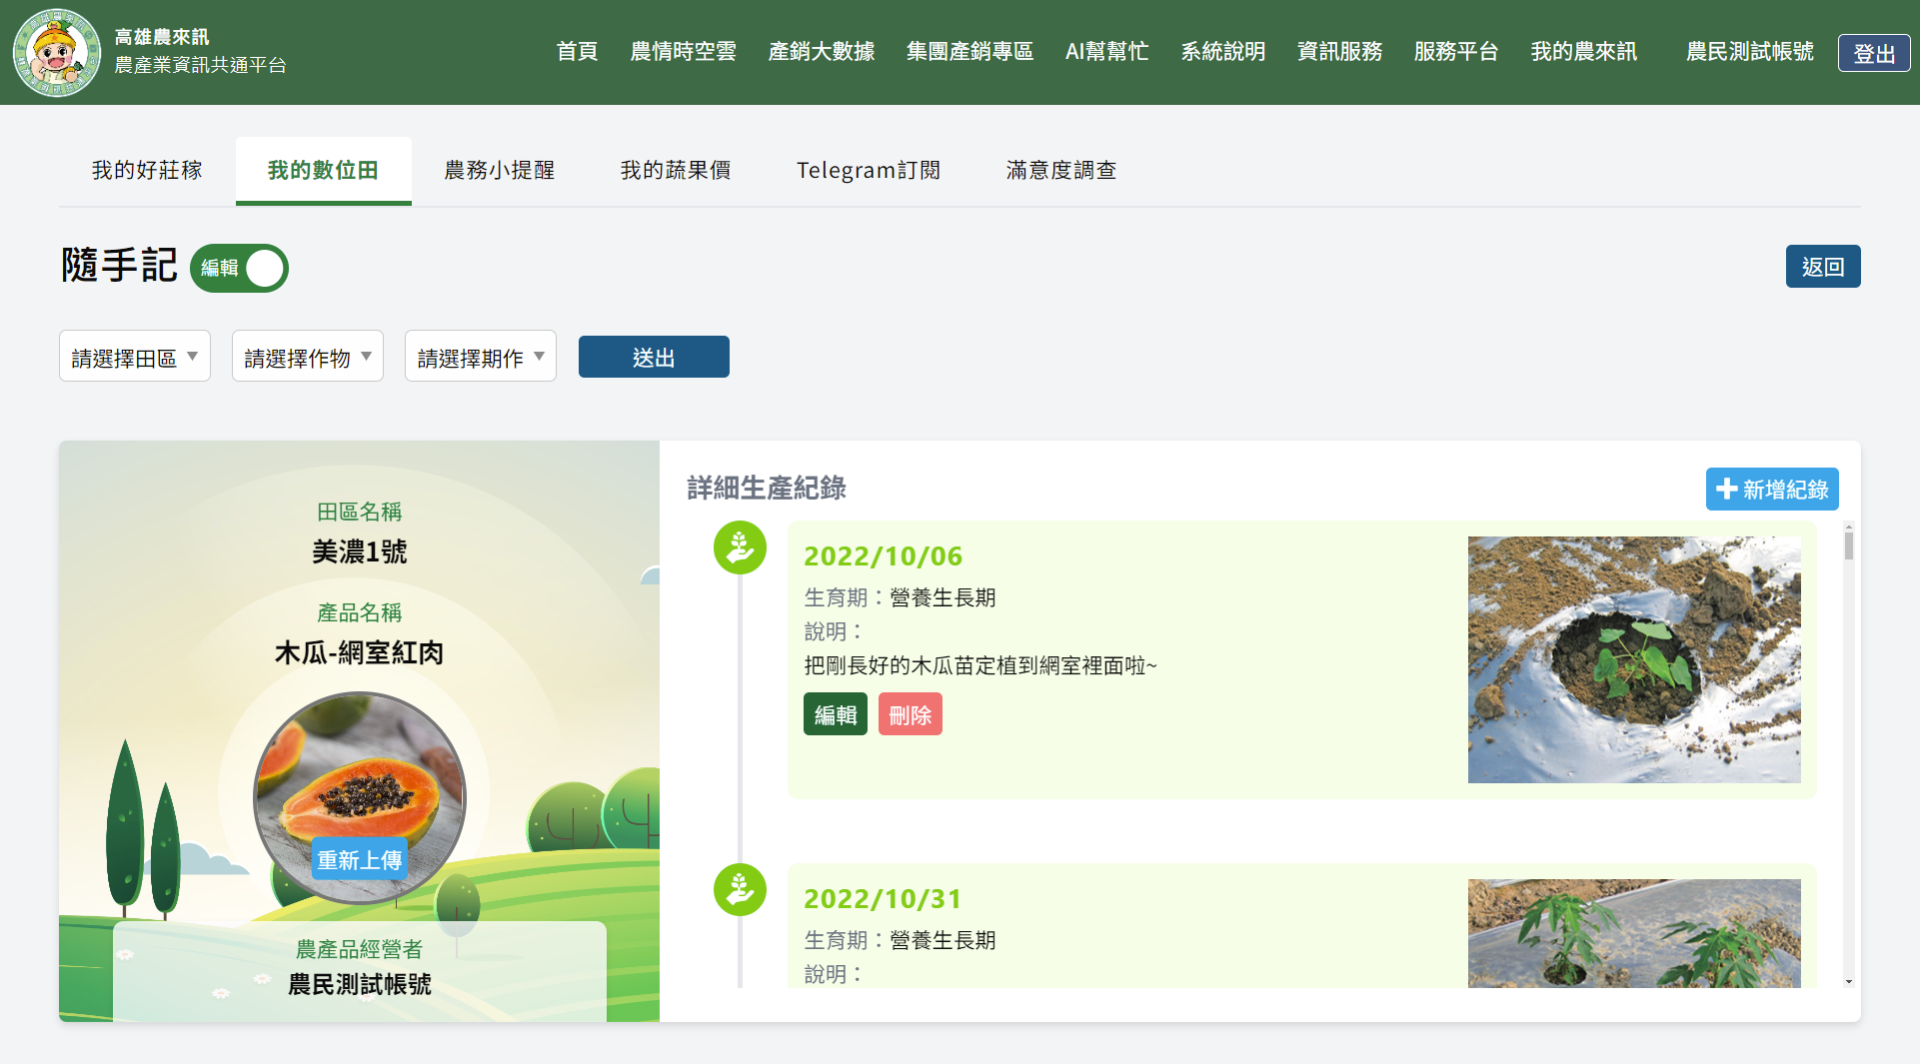Open the seedling photo for 2022/10/06
This screenshot has height=1064, width=1920.
(x=1633, y=660)
